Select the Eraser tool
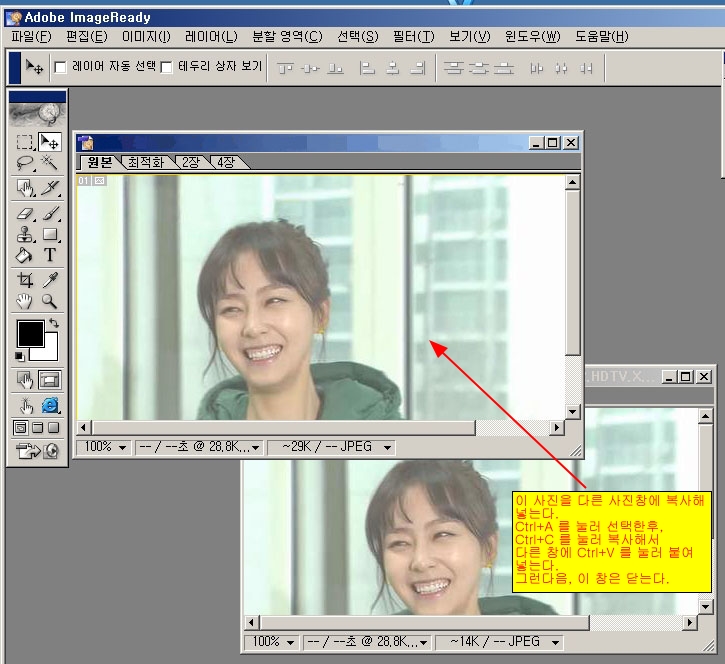 pos(25,214)
